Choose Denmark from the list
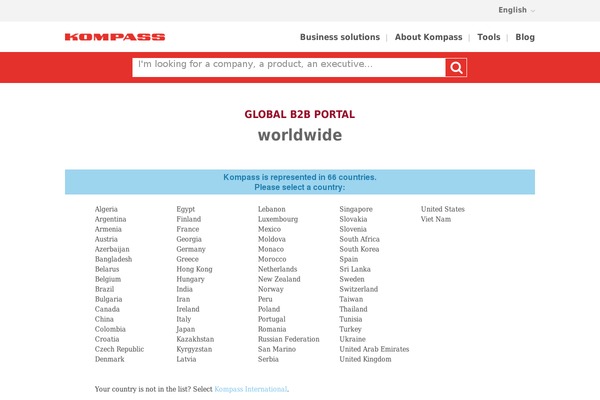Image resolution: width=600 pixels, height=400 pixels. (x=110, y=359)
